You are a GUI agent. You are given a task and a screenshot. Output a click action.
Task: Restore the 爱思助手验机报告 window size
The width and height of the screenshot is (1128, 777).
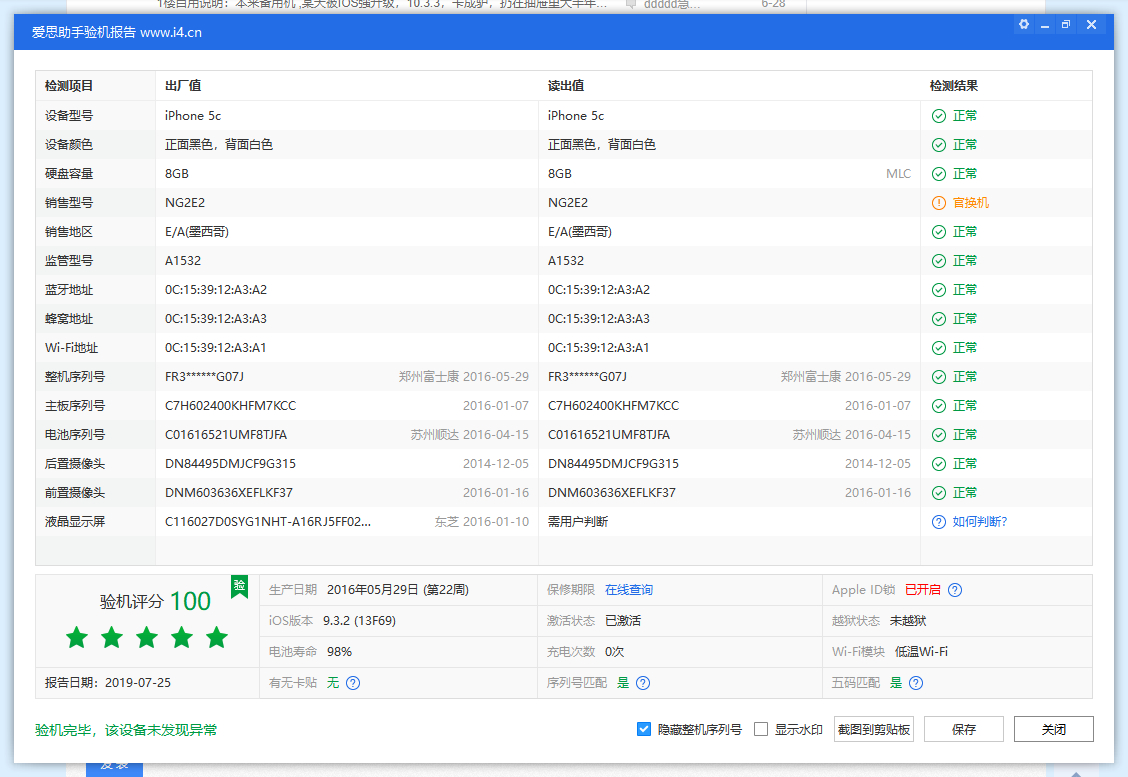(x=1066, y=24)
